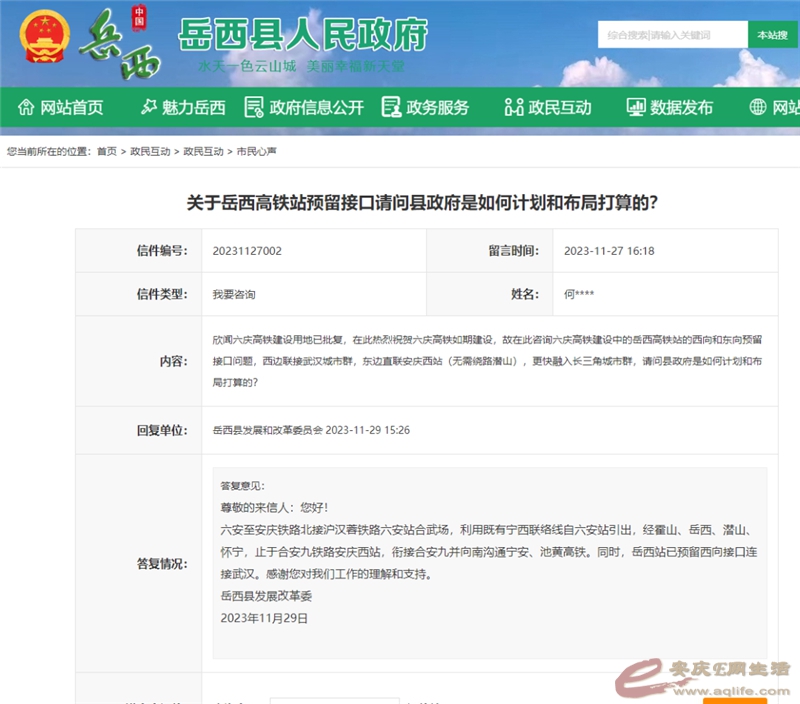Click the icon beside 魅力岳西
This screenshot has width=800, height=704.
click(x=148, y=108)
